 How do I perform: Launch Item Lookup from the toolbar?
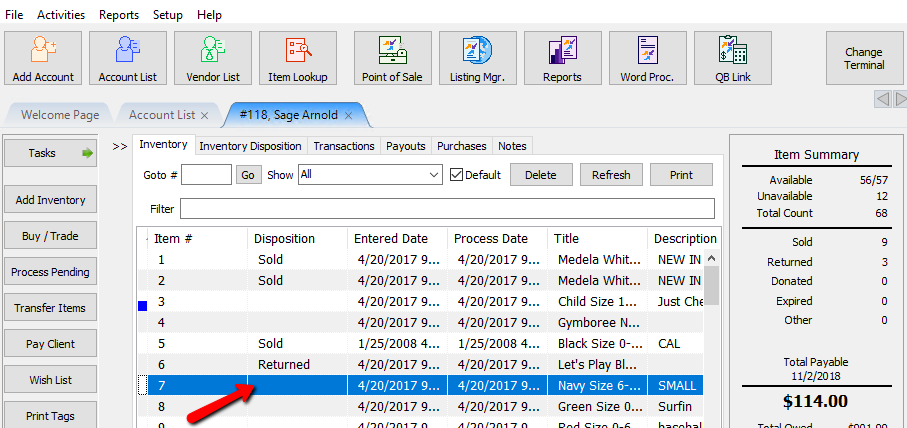(298, 58)
